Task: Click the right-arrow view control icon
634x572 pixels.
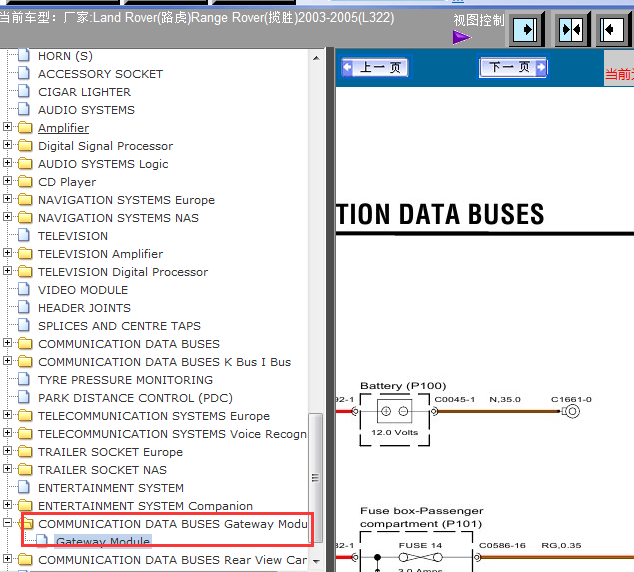Action: click(x=525, y=30)
